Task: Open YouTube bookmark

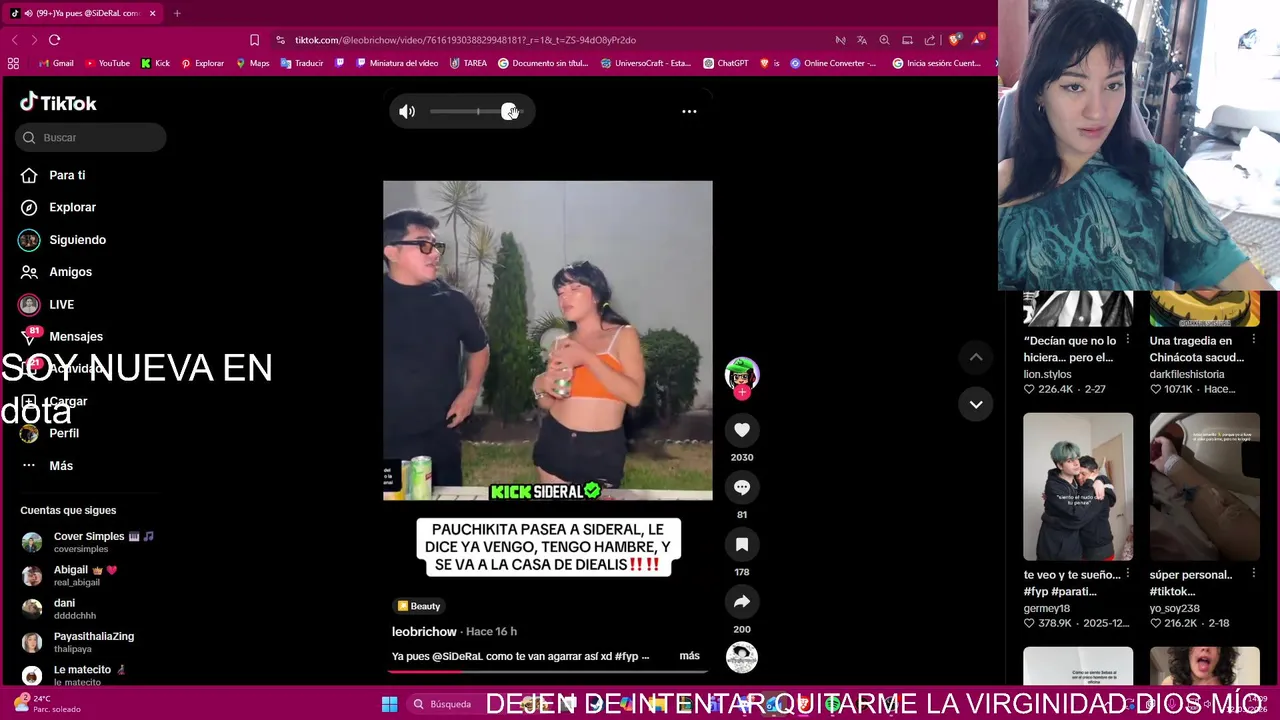Action: [x=107, y=63]
